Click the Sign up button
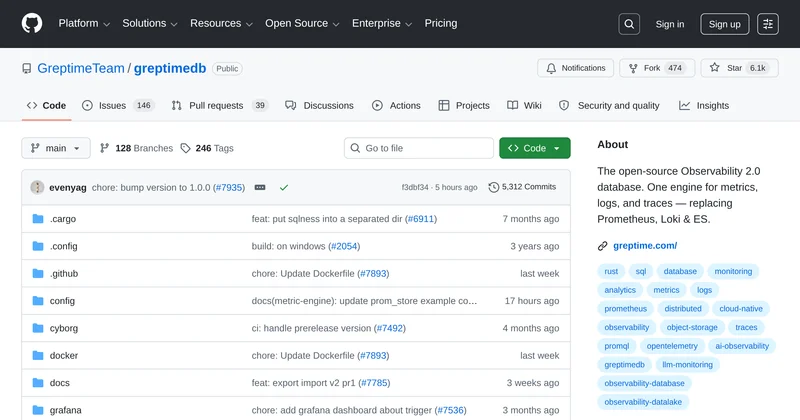Screen dimensions: 800x420 tap(723, 24)
